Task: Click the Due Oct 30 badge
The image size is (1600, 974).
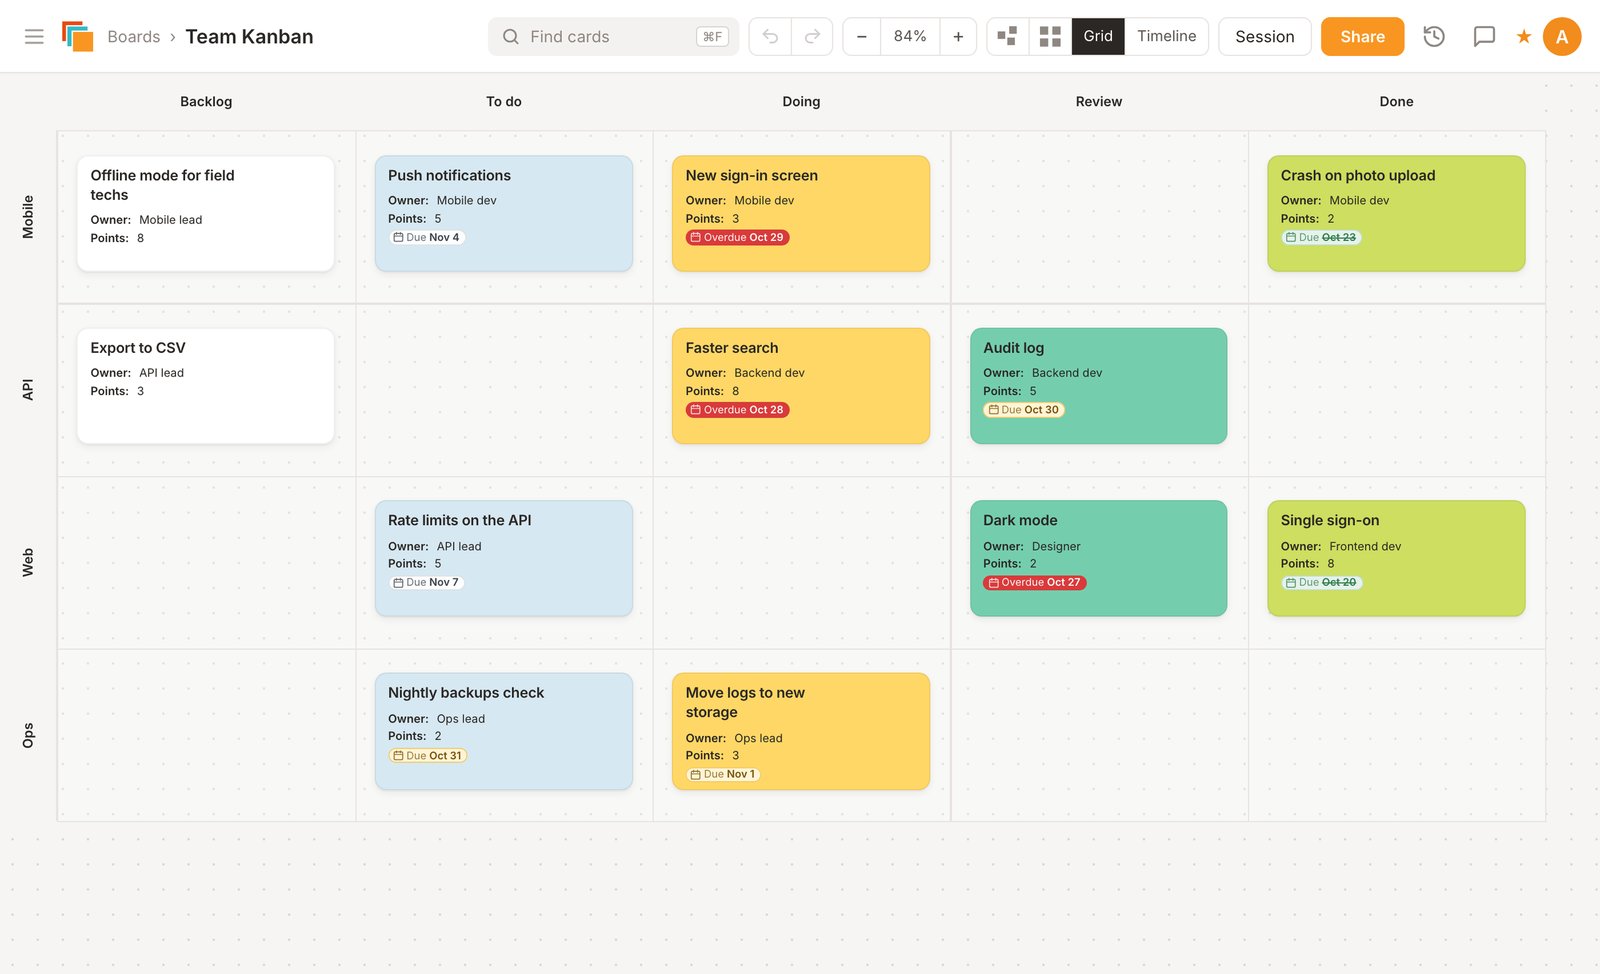Action: point(1024,410)
